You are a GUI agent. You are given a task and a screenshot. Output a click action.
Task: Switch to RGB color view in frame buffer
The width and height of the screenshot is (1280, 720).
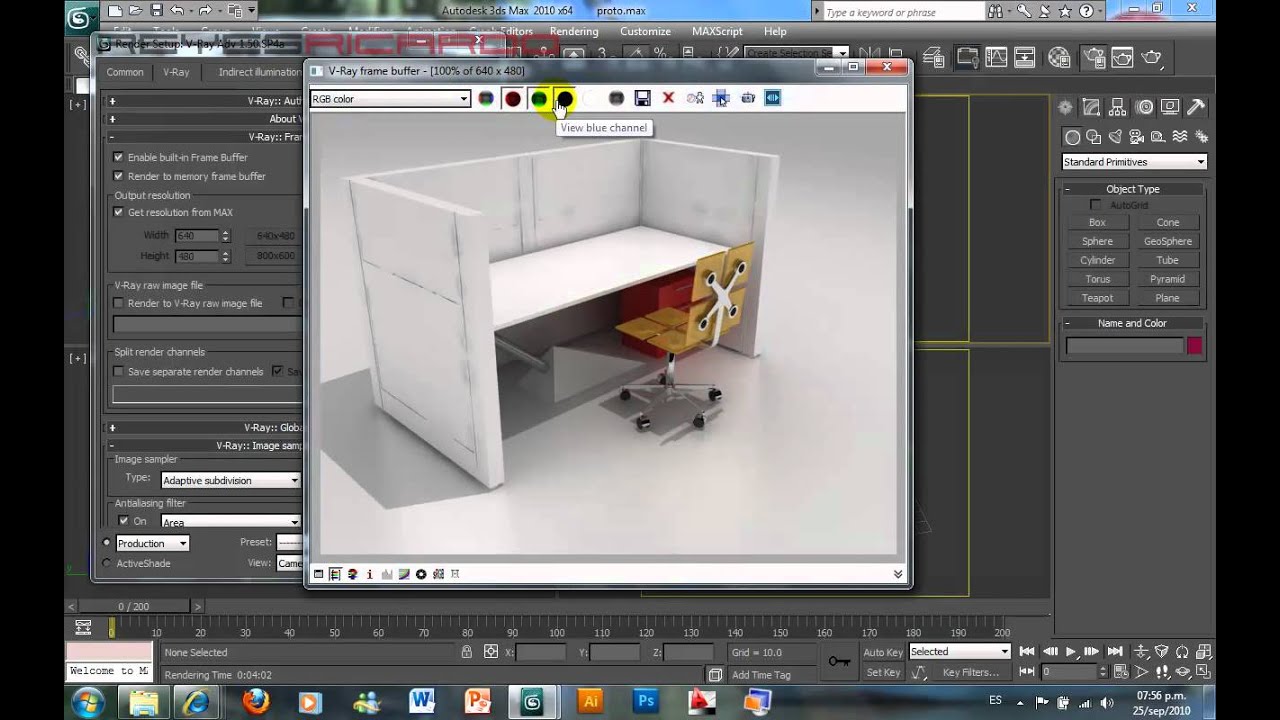[486, 98]
